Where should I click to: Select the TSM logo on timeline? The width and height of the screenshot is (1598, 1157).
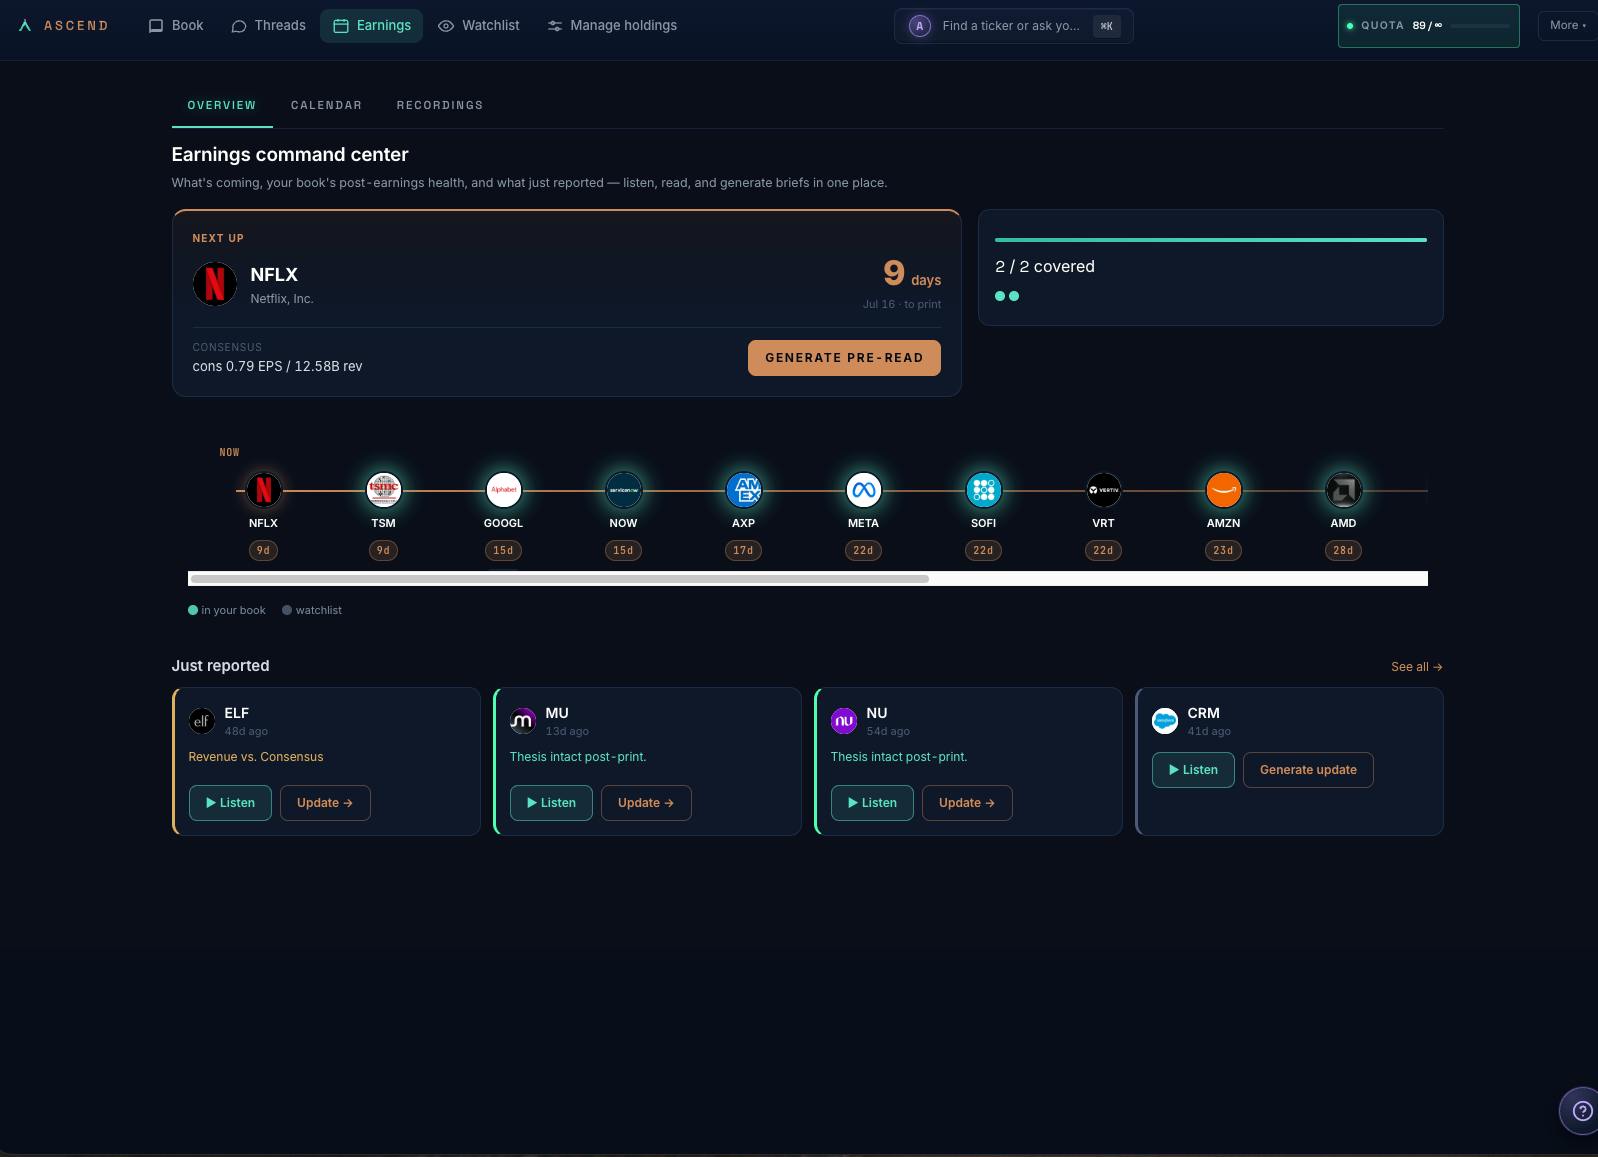click(x=384, y=490)
